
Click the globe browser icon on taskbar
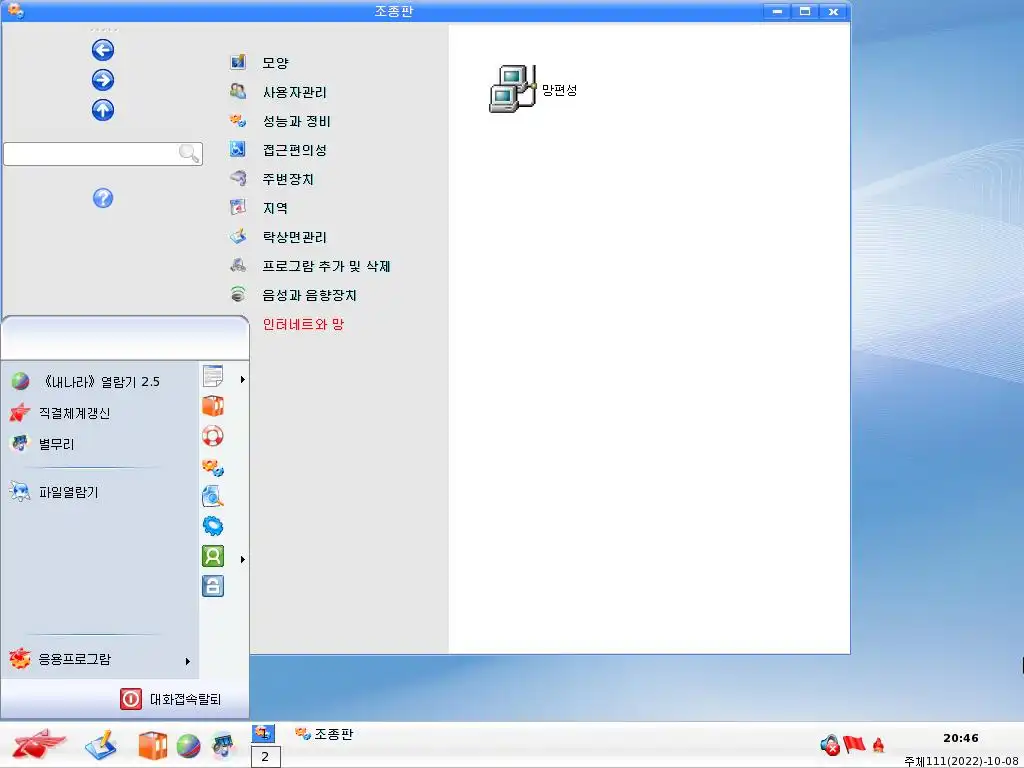(188, 746)
